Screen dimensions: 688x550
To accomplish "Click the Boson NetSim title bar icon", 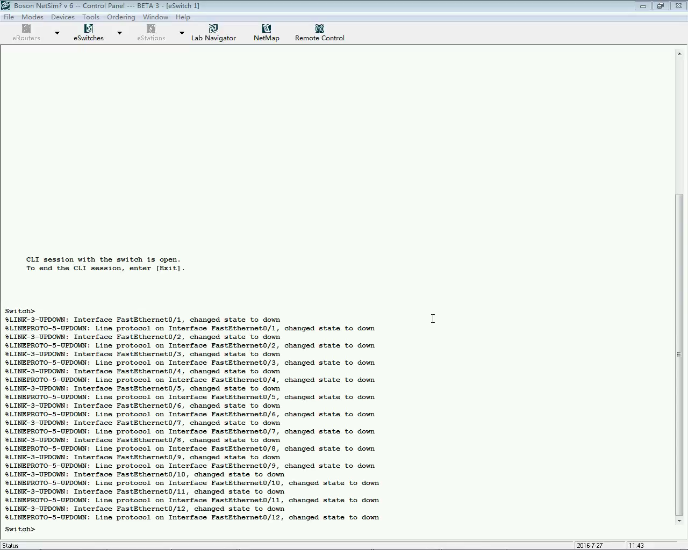I will click(x=6, y=6).
